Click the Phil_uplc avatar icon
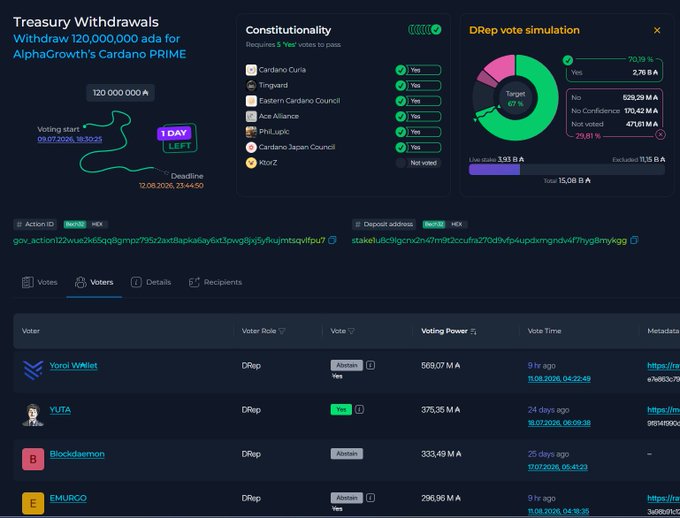Screen dimensions: 680x518 coord(251,132)
